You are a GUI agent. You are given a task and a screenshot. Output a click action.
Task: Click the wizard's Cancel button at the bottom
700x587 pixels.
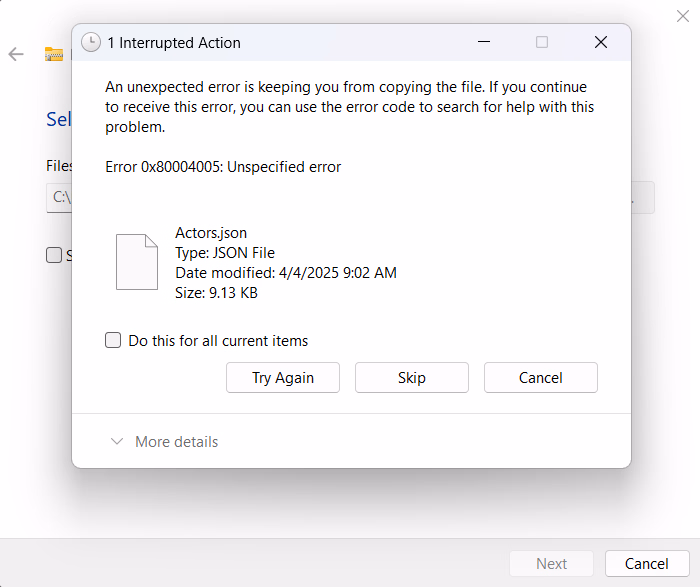pos(646,564)
